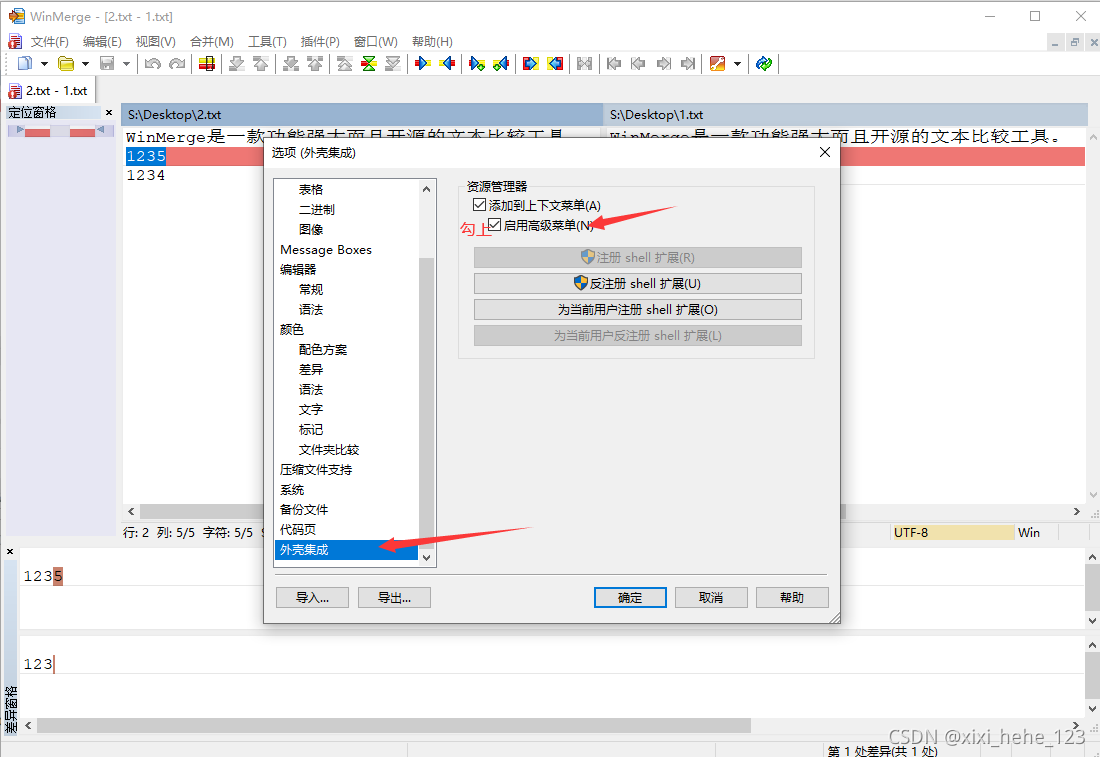The width and height of the screenshot is (1100, 757).
Task: Open the 文件(F) menu
Action: (x=49, y=41)
